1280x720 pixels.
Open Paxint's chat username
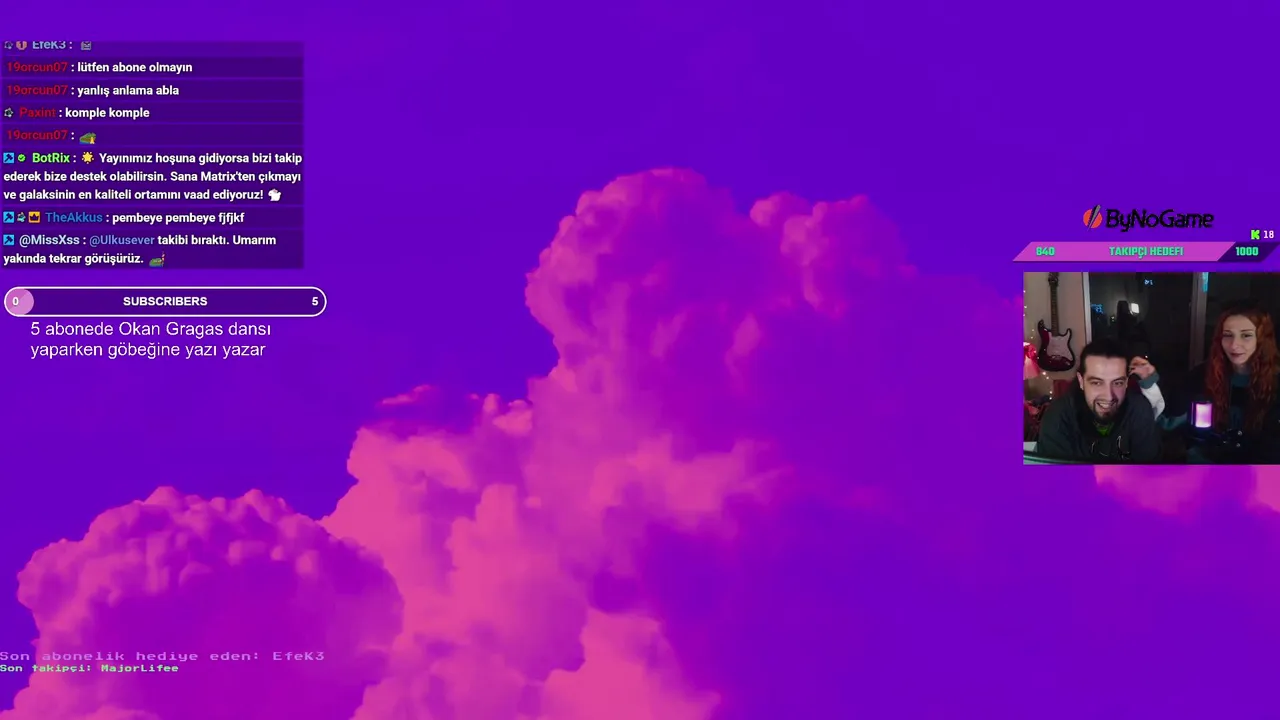(37, 113)
